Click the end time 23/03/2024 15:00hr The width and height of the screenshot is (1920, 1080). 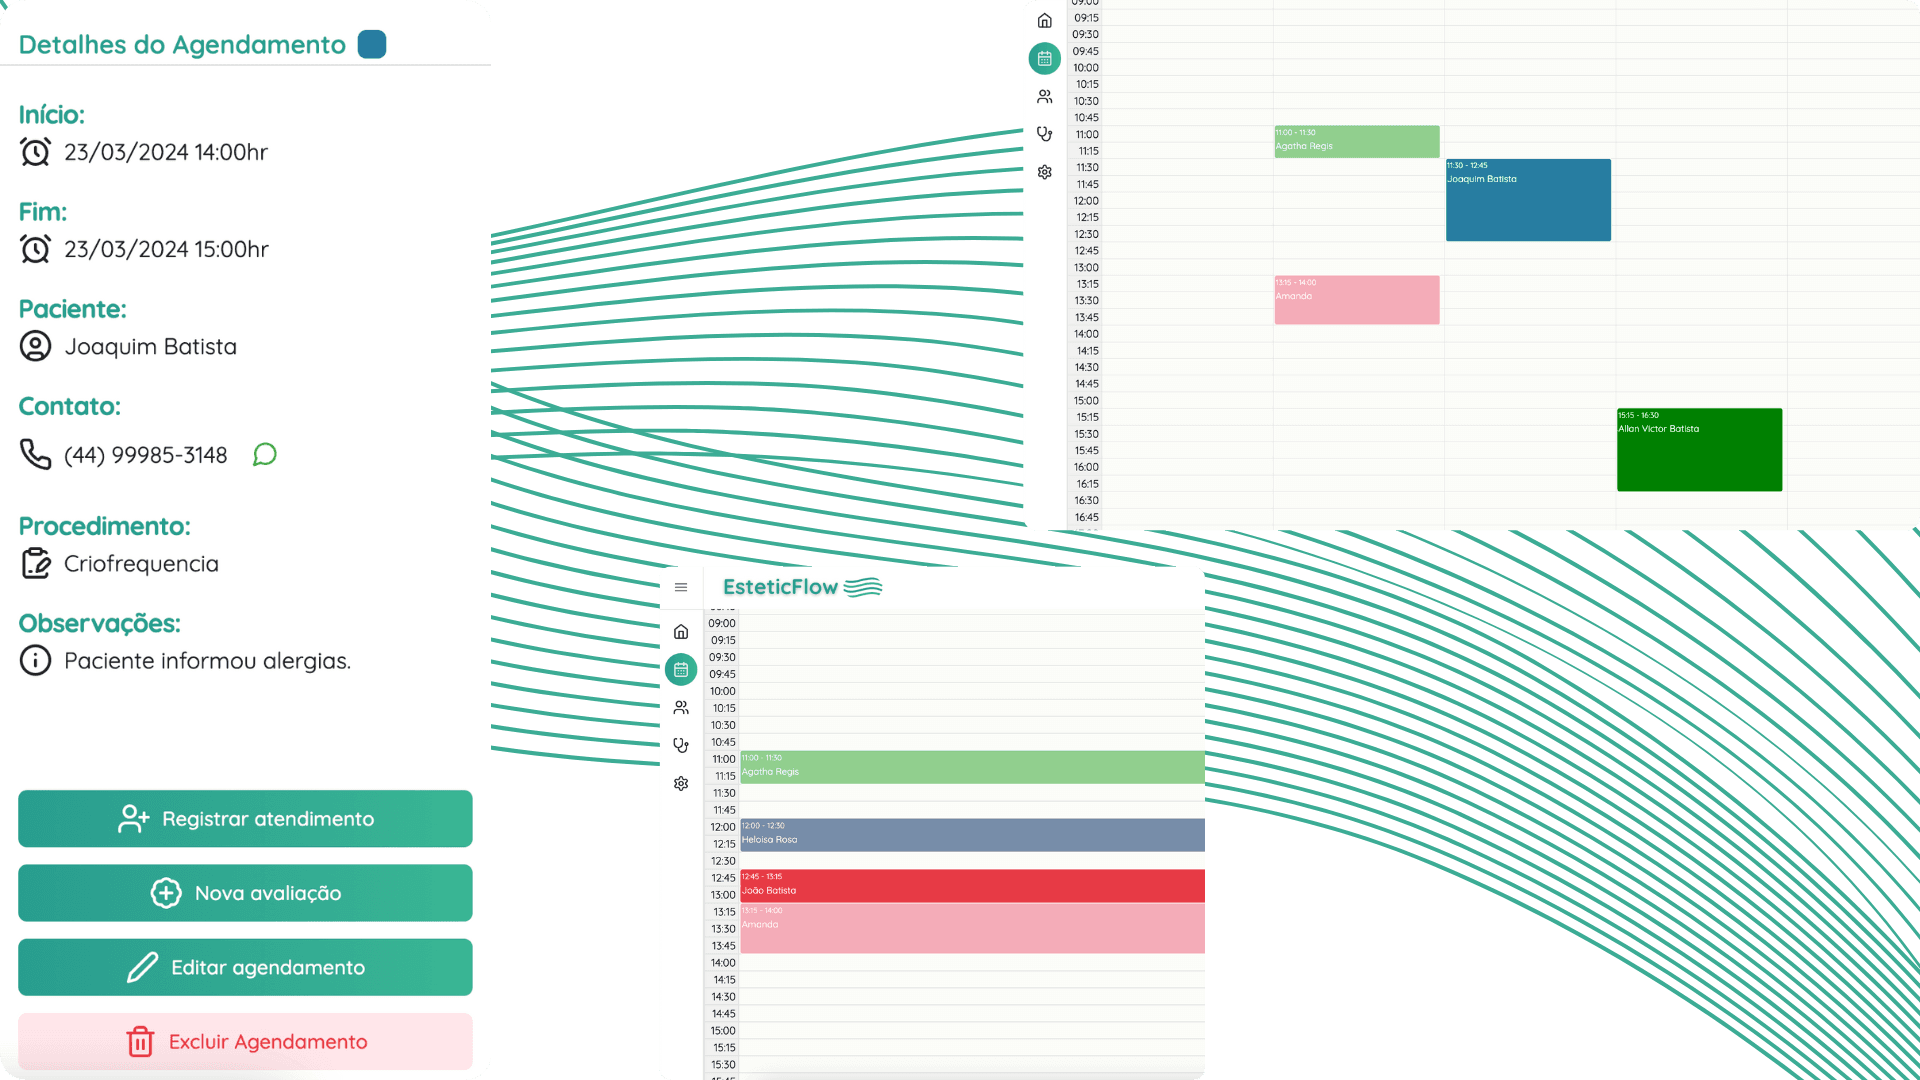point(166,249)
